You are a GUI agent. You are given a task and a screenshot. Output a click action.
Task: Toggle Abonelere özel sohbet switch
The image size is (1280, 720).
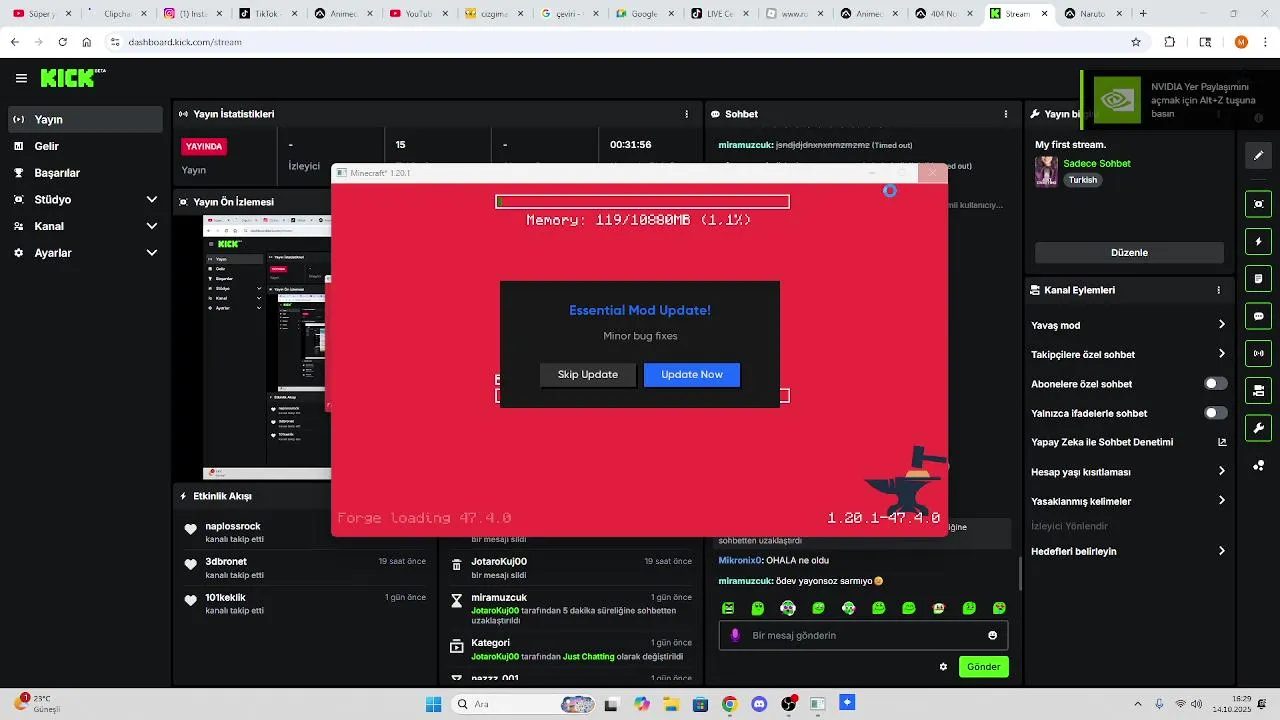[x=1215, y=384]
